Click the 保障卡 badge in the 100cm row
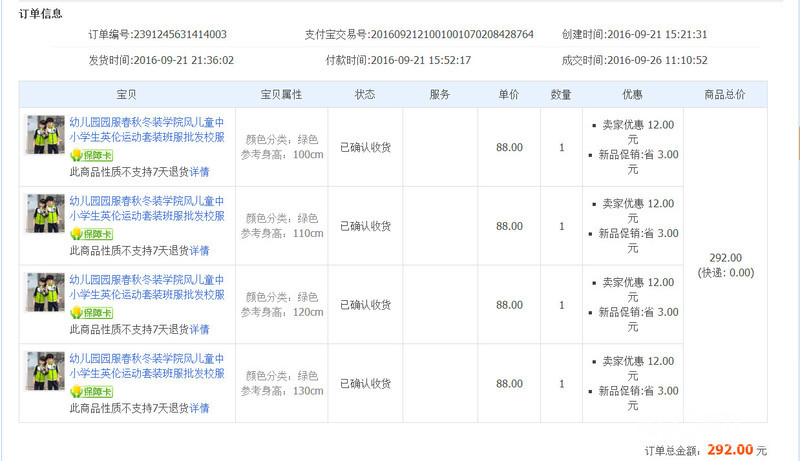This screenshot has width=800, height=461. (91, 156)
